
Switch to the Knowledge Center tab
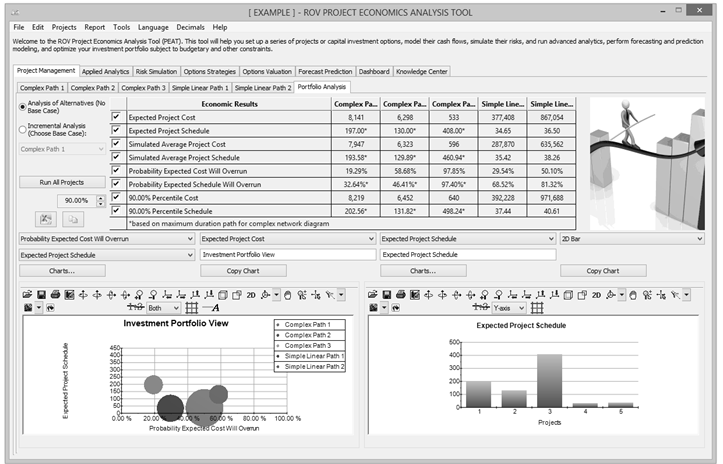click(x=421, y=71)
